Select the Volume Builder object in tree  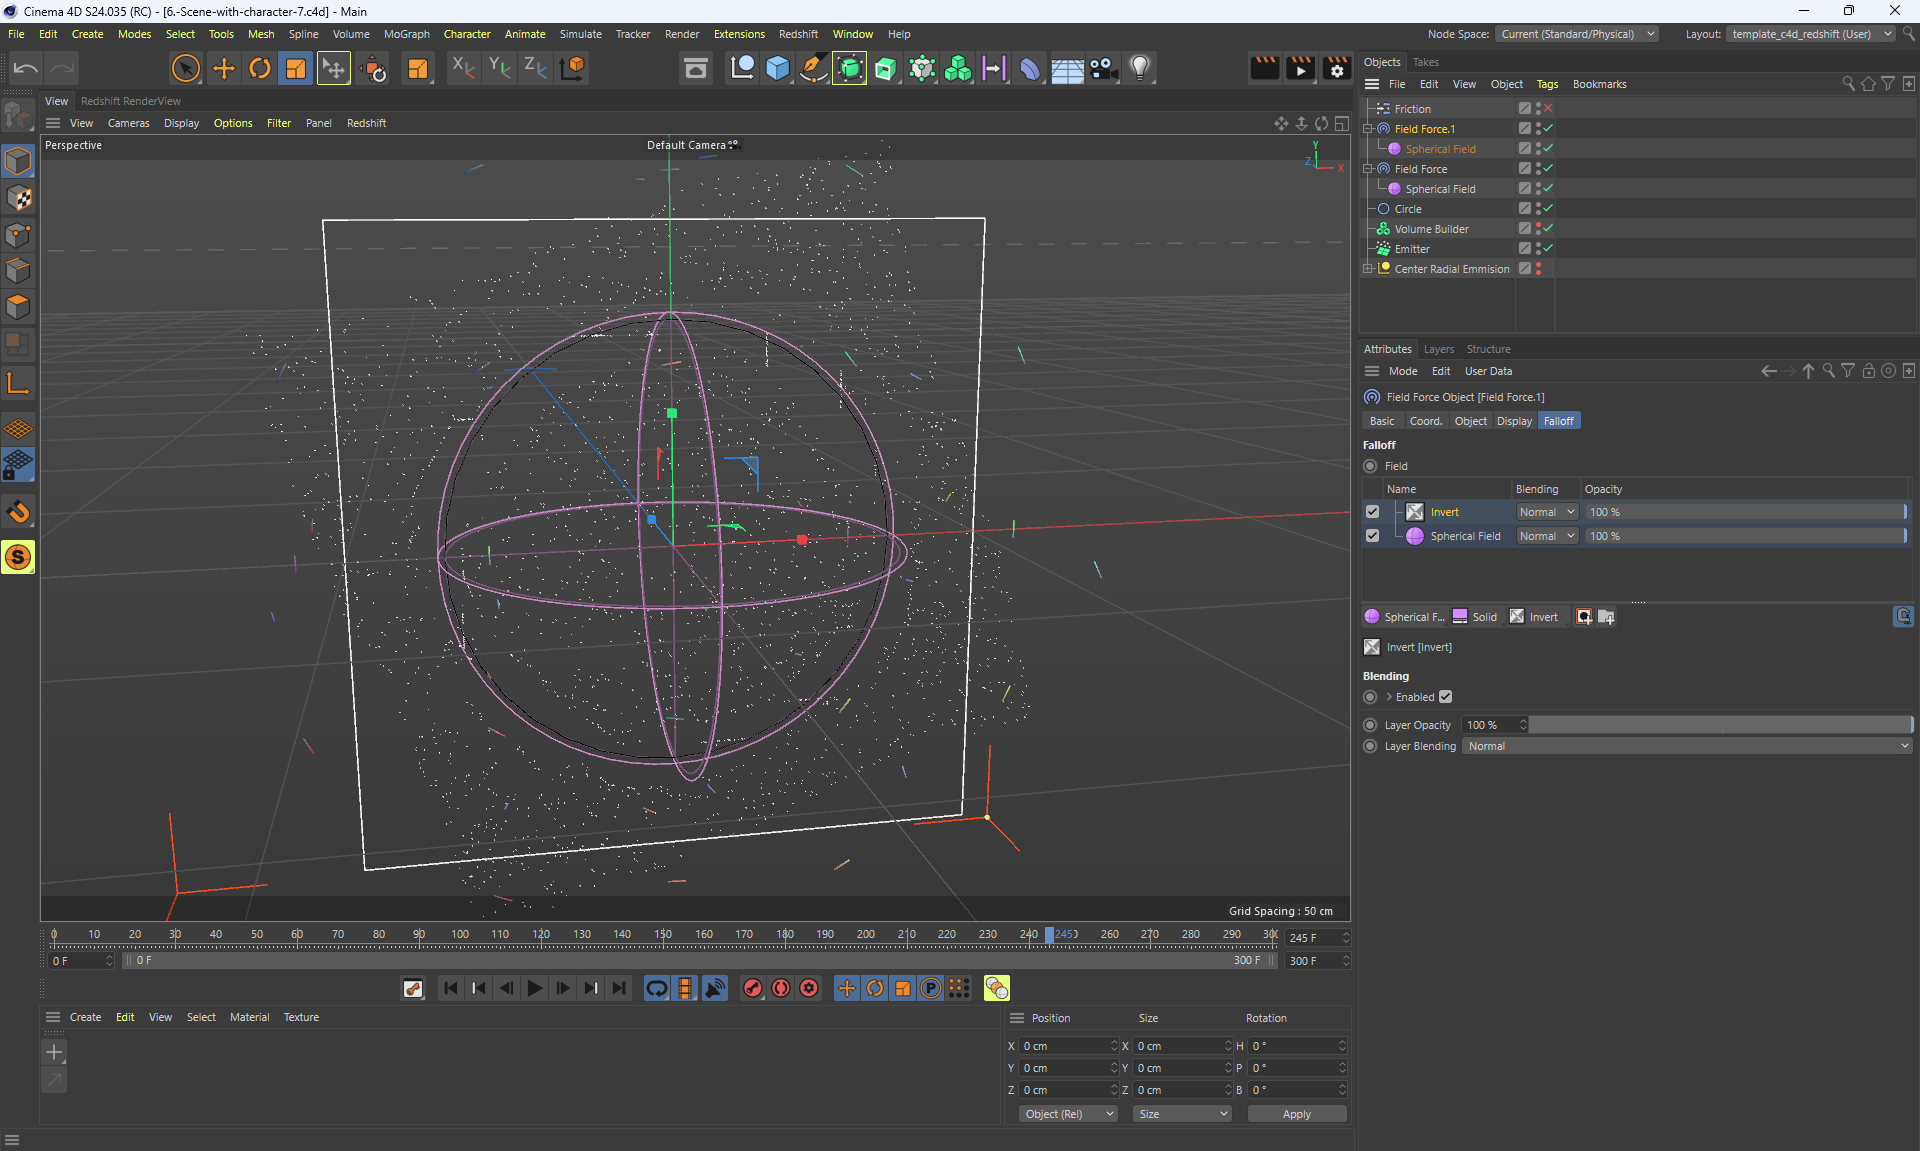pos(1431,229)
